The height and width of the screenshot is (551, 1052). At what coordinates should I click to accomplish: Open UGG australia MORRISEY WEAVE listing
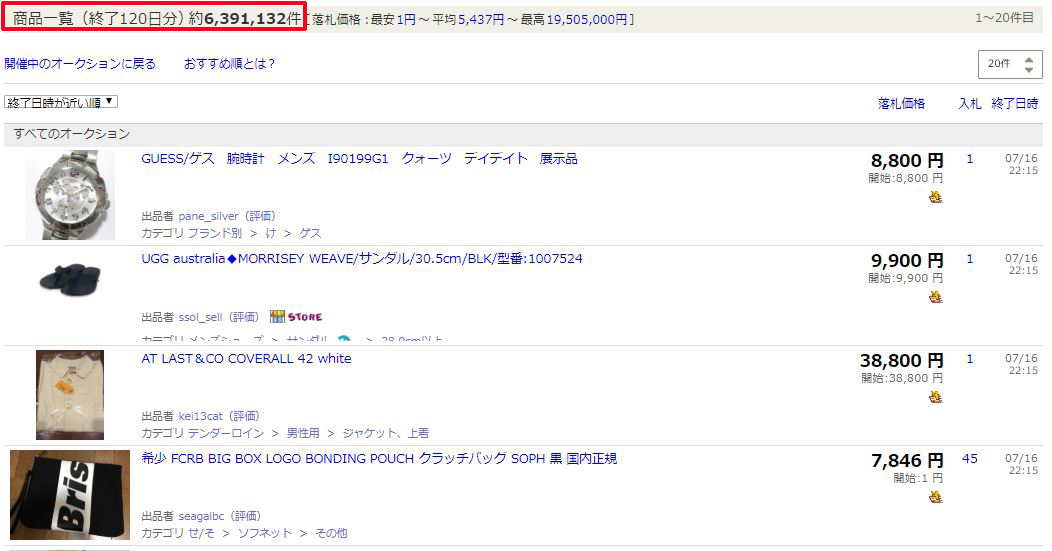point(362,258)
